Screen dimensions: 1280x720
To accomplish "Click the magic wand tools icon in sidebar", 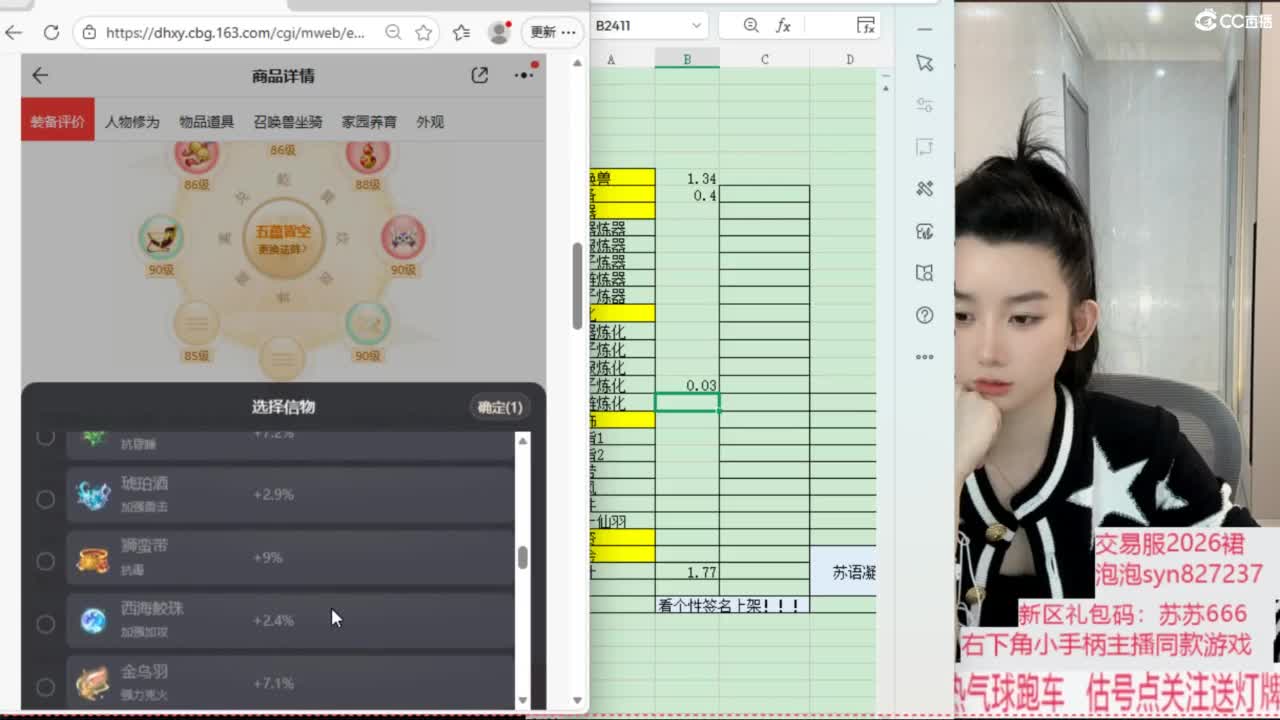I will click(x=924, y=188).
